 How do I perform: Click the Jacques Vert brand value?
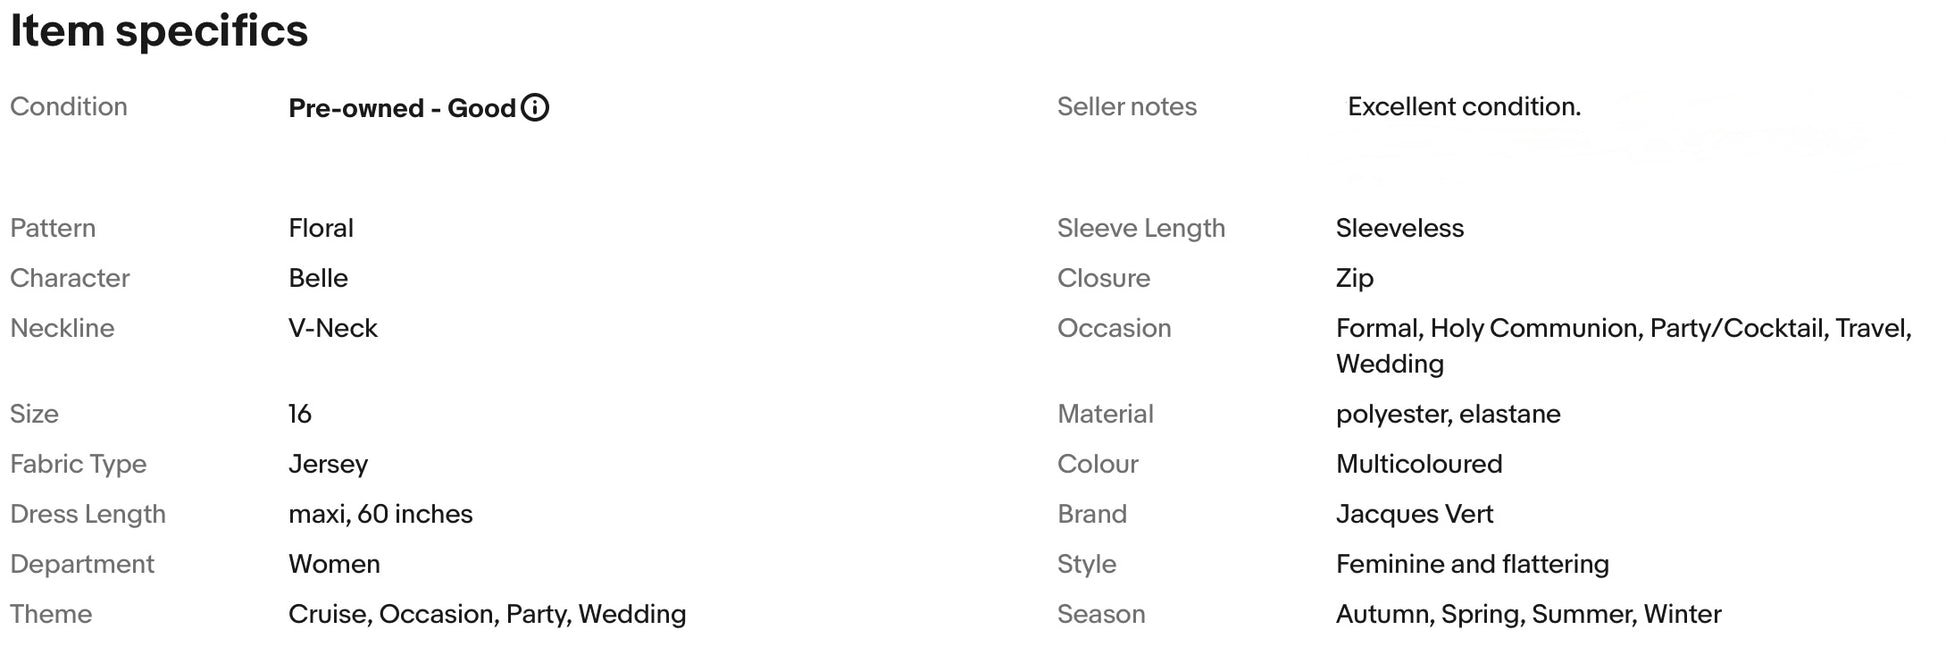tap(1414, 514)
